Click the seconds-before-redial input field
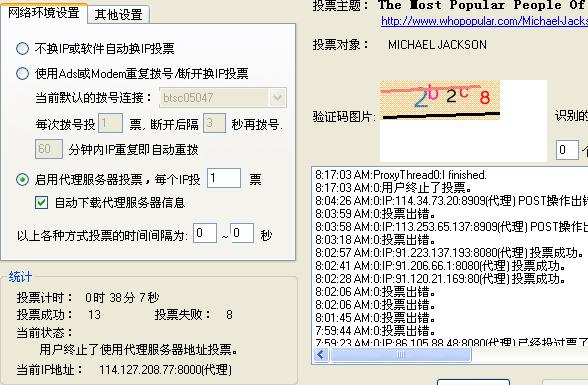The height and width of the screenshot is (385, 588). click(214, 123)
